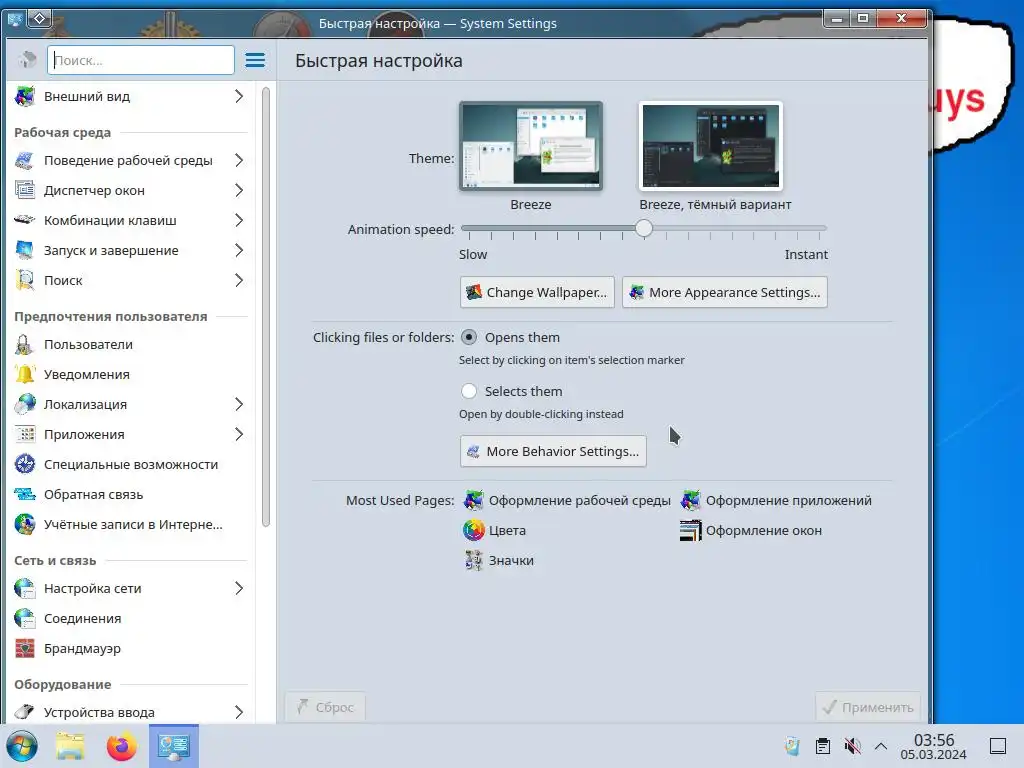The image size is (1024, 768).
Task: Click More Behavior Settings button
Action: click(553, 451)
